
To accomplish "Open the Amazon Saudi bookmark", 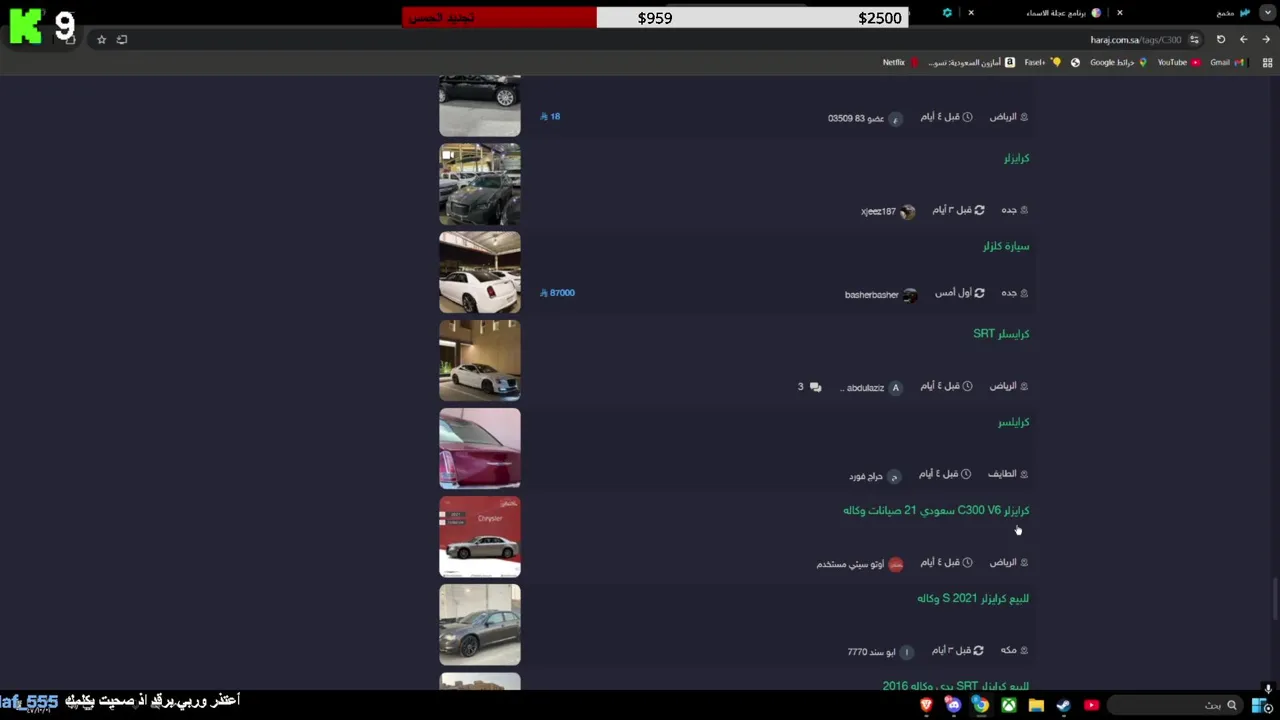I will coord(971,62).
